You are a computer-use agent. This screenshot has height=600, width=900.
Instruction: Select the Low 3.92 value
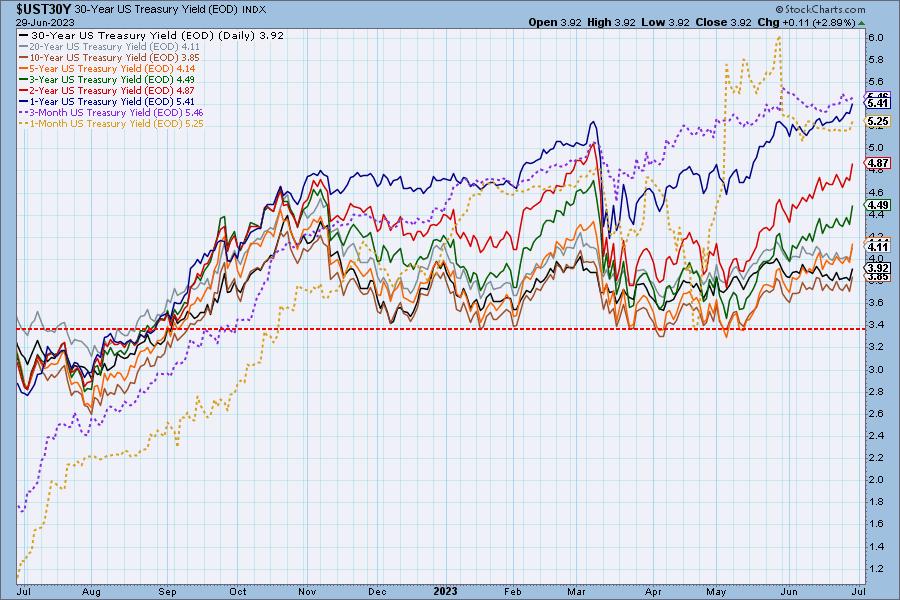tap(664, 22)
